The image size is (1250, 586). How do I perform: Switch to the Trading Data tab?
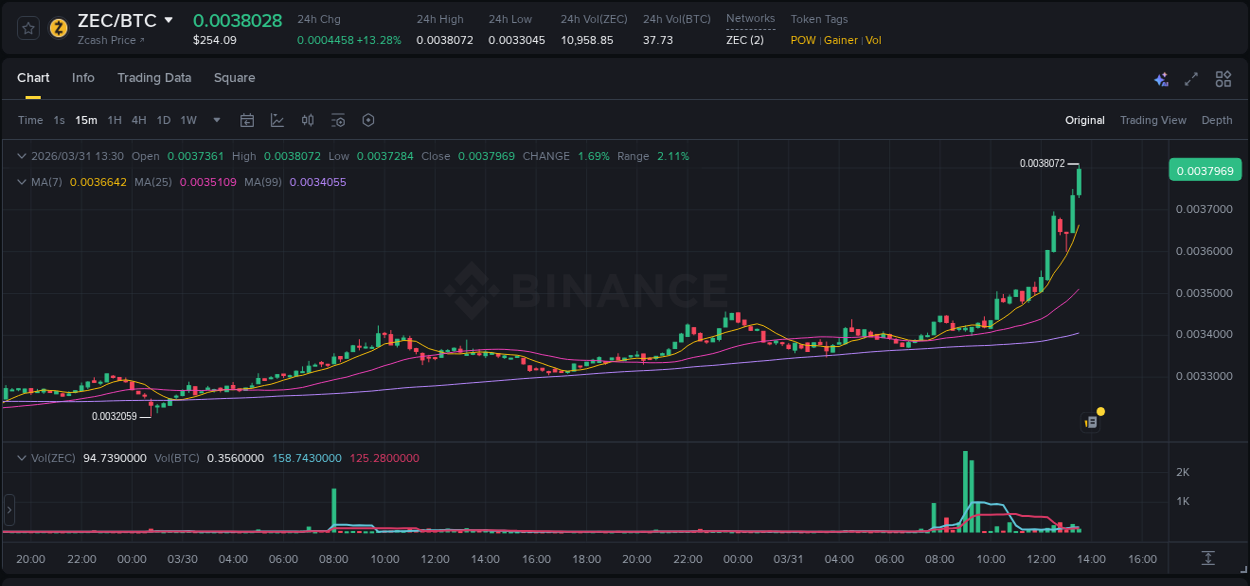pyautogui.click(x=154, y=78)
